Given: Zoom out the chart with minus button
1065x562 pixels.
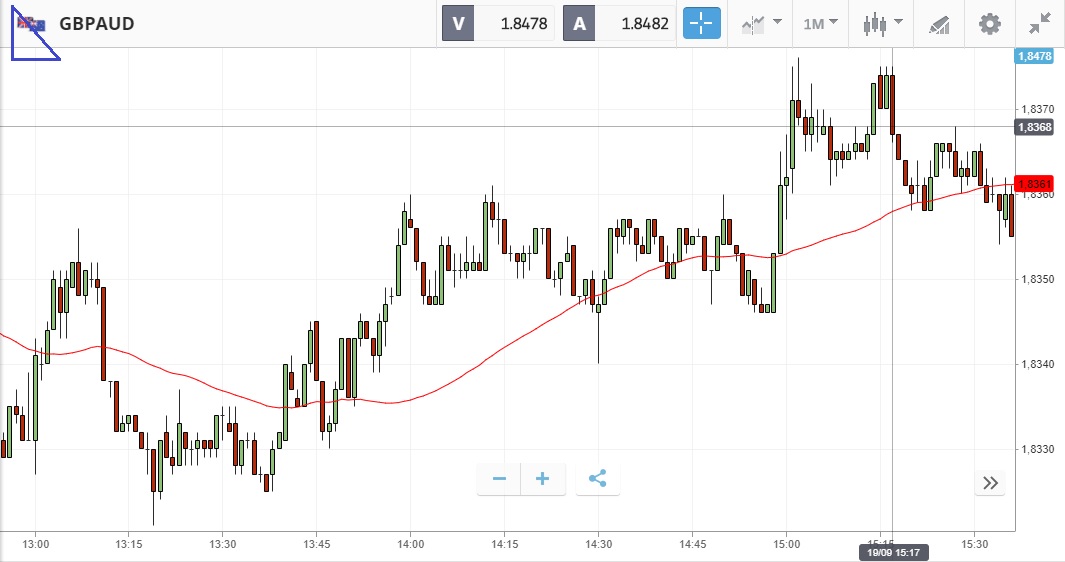Looking at the screenshot, I should (x=499, y=479).
